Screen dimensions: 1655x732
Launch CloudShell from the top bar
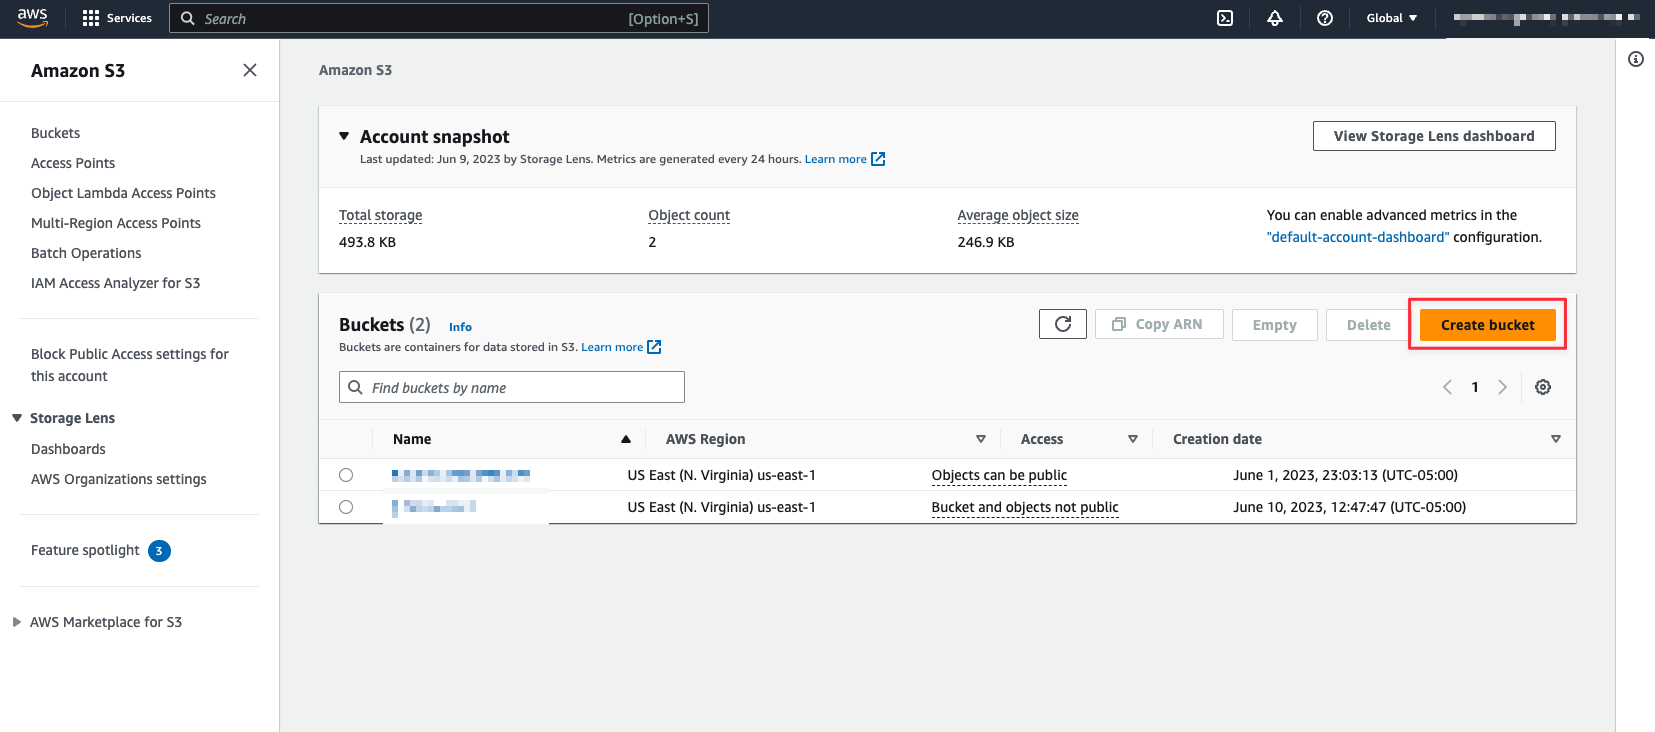point(1225,18)
